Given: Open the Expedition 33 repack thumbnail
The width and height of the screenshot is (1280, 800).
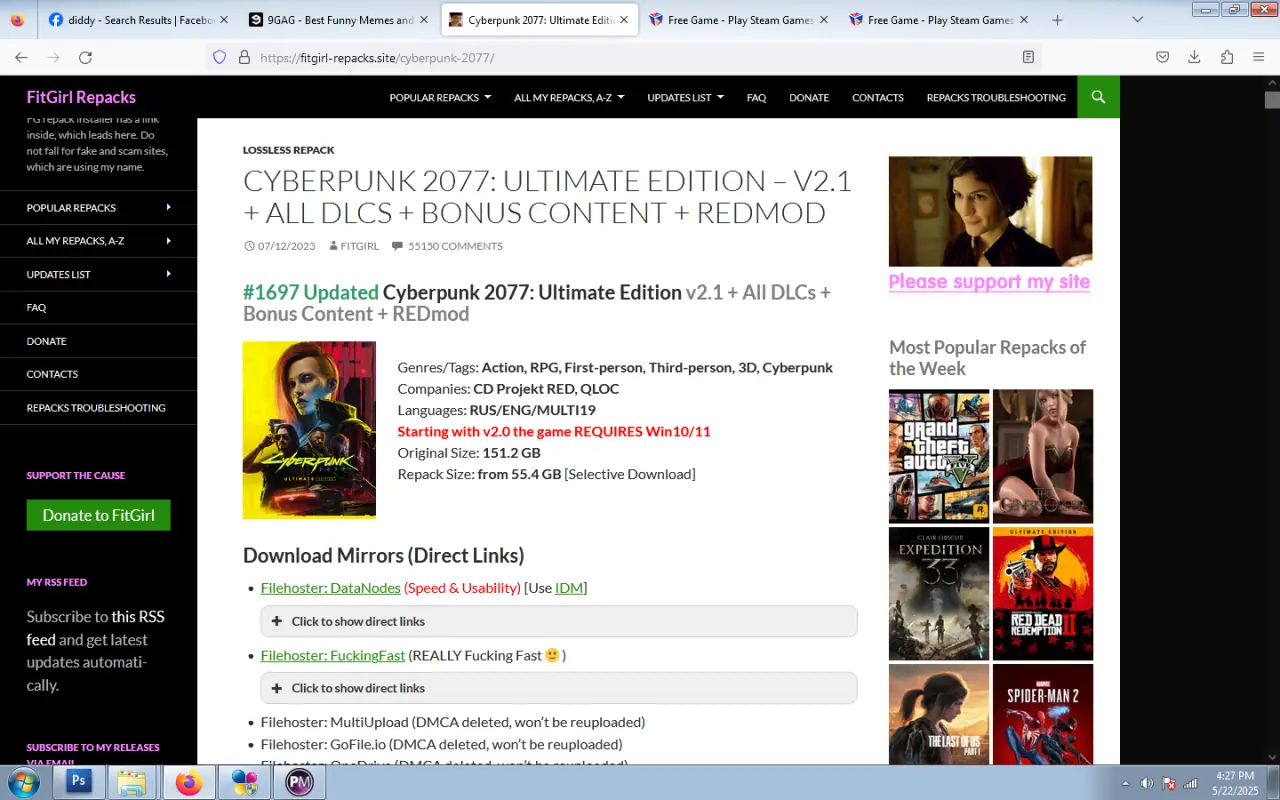Looking at the screenshot, I should tap(939, 594).
